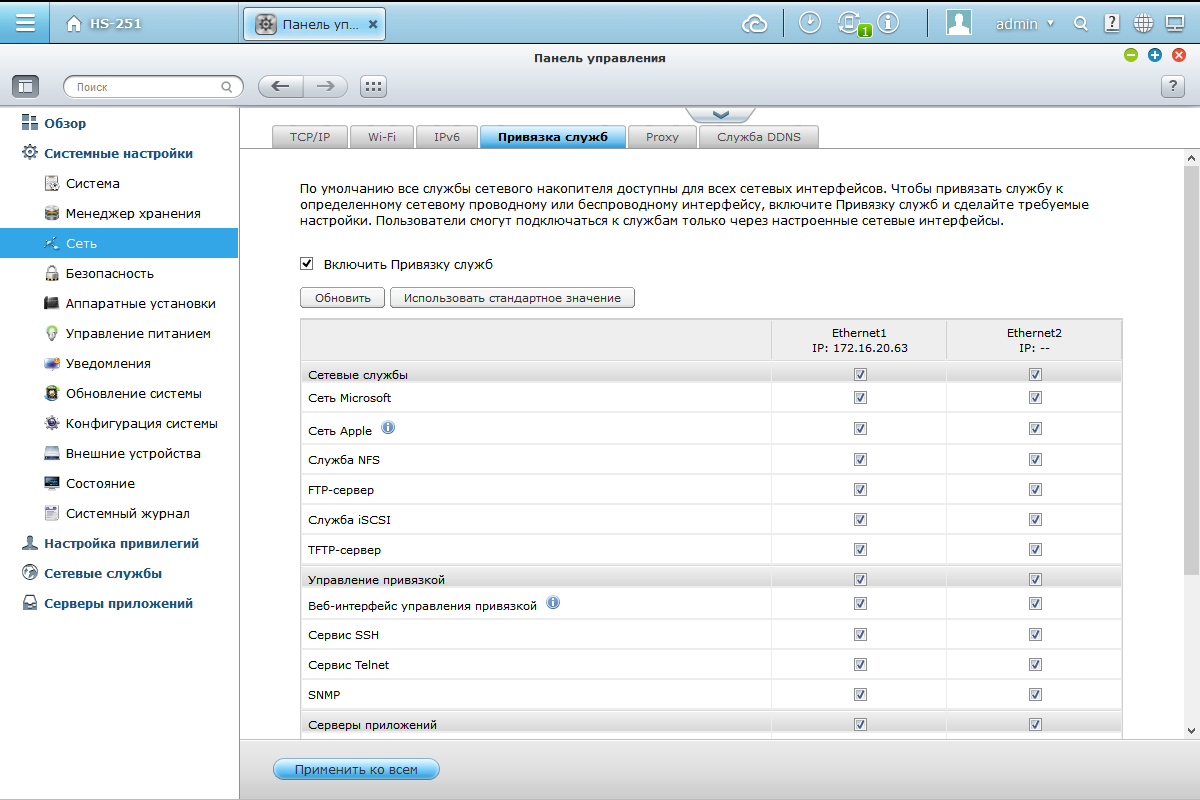Click the vertical scrollbar thumb
Viewport: 1200px width, 800px height.
coord(1191,370)
